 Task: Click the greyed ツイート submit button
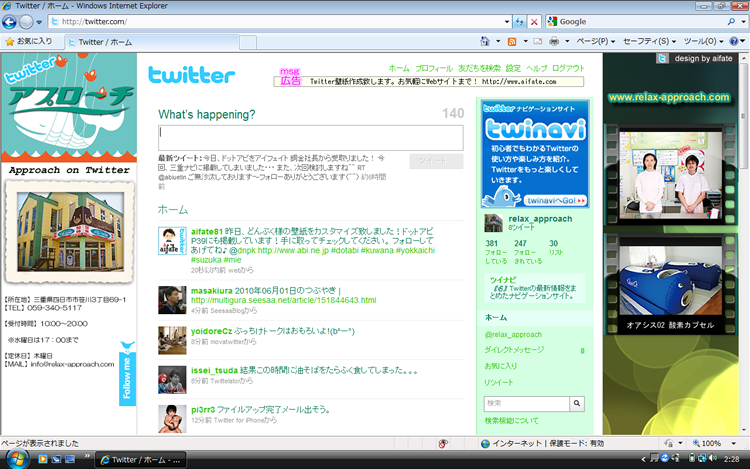pyautogui.click(x=436, y=161)
